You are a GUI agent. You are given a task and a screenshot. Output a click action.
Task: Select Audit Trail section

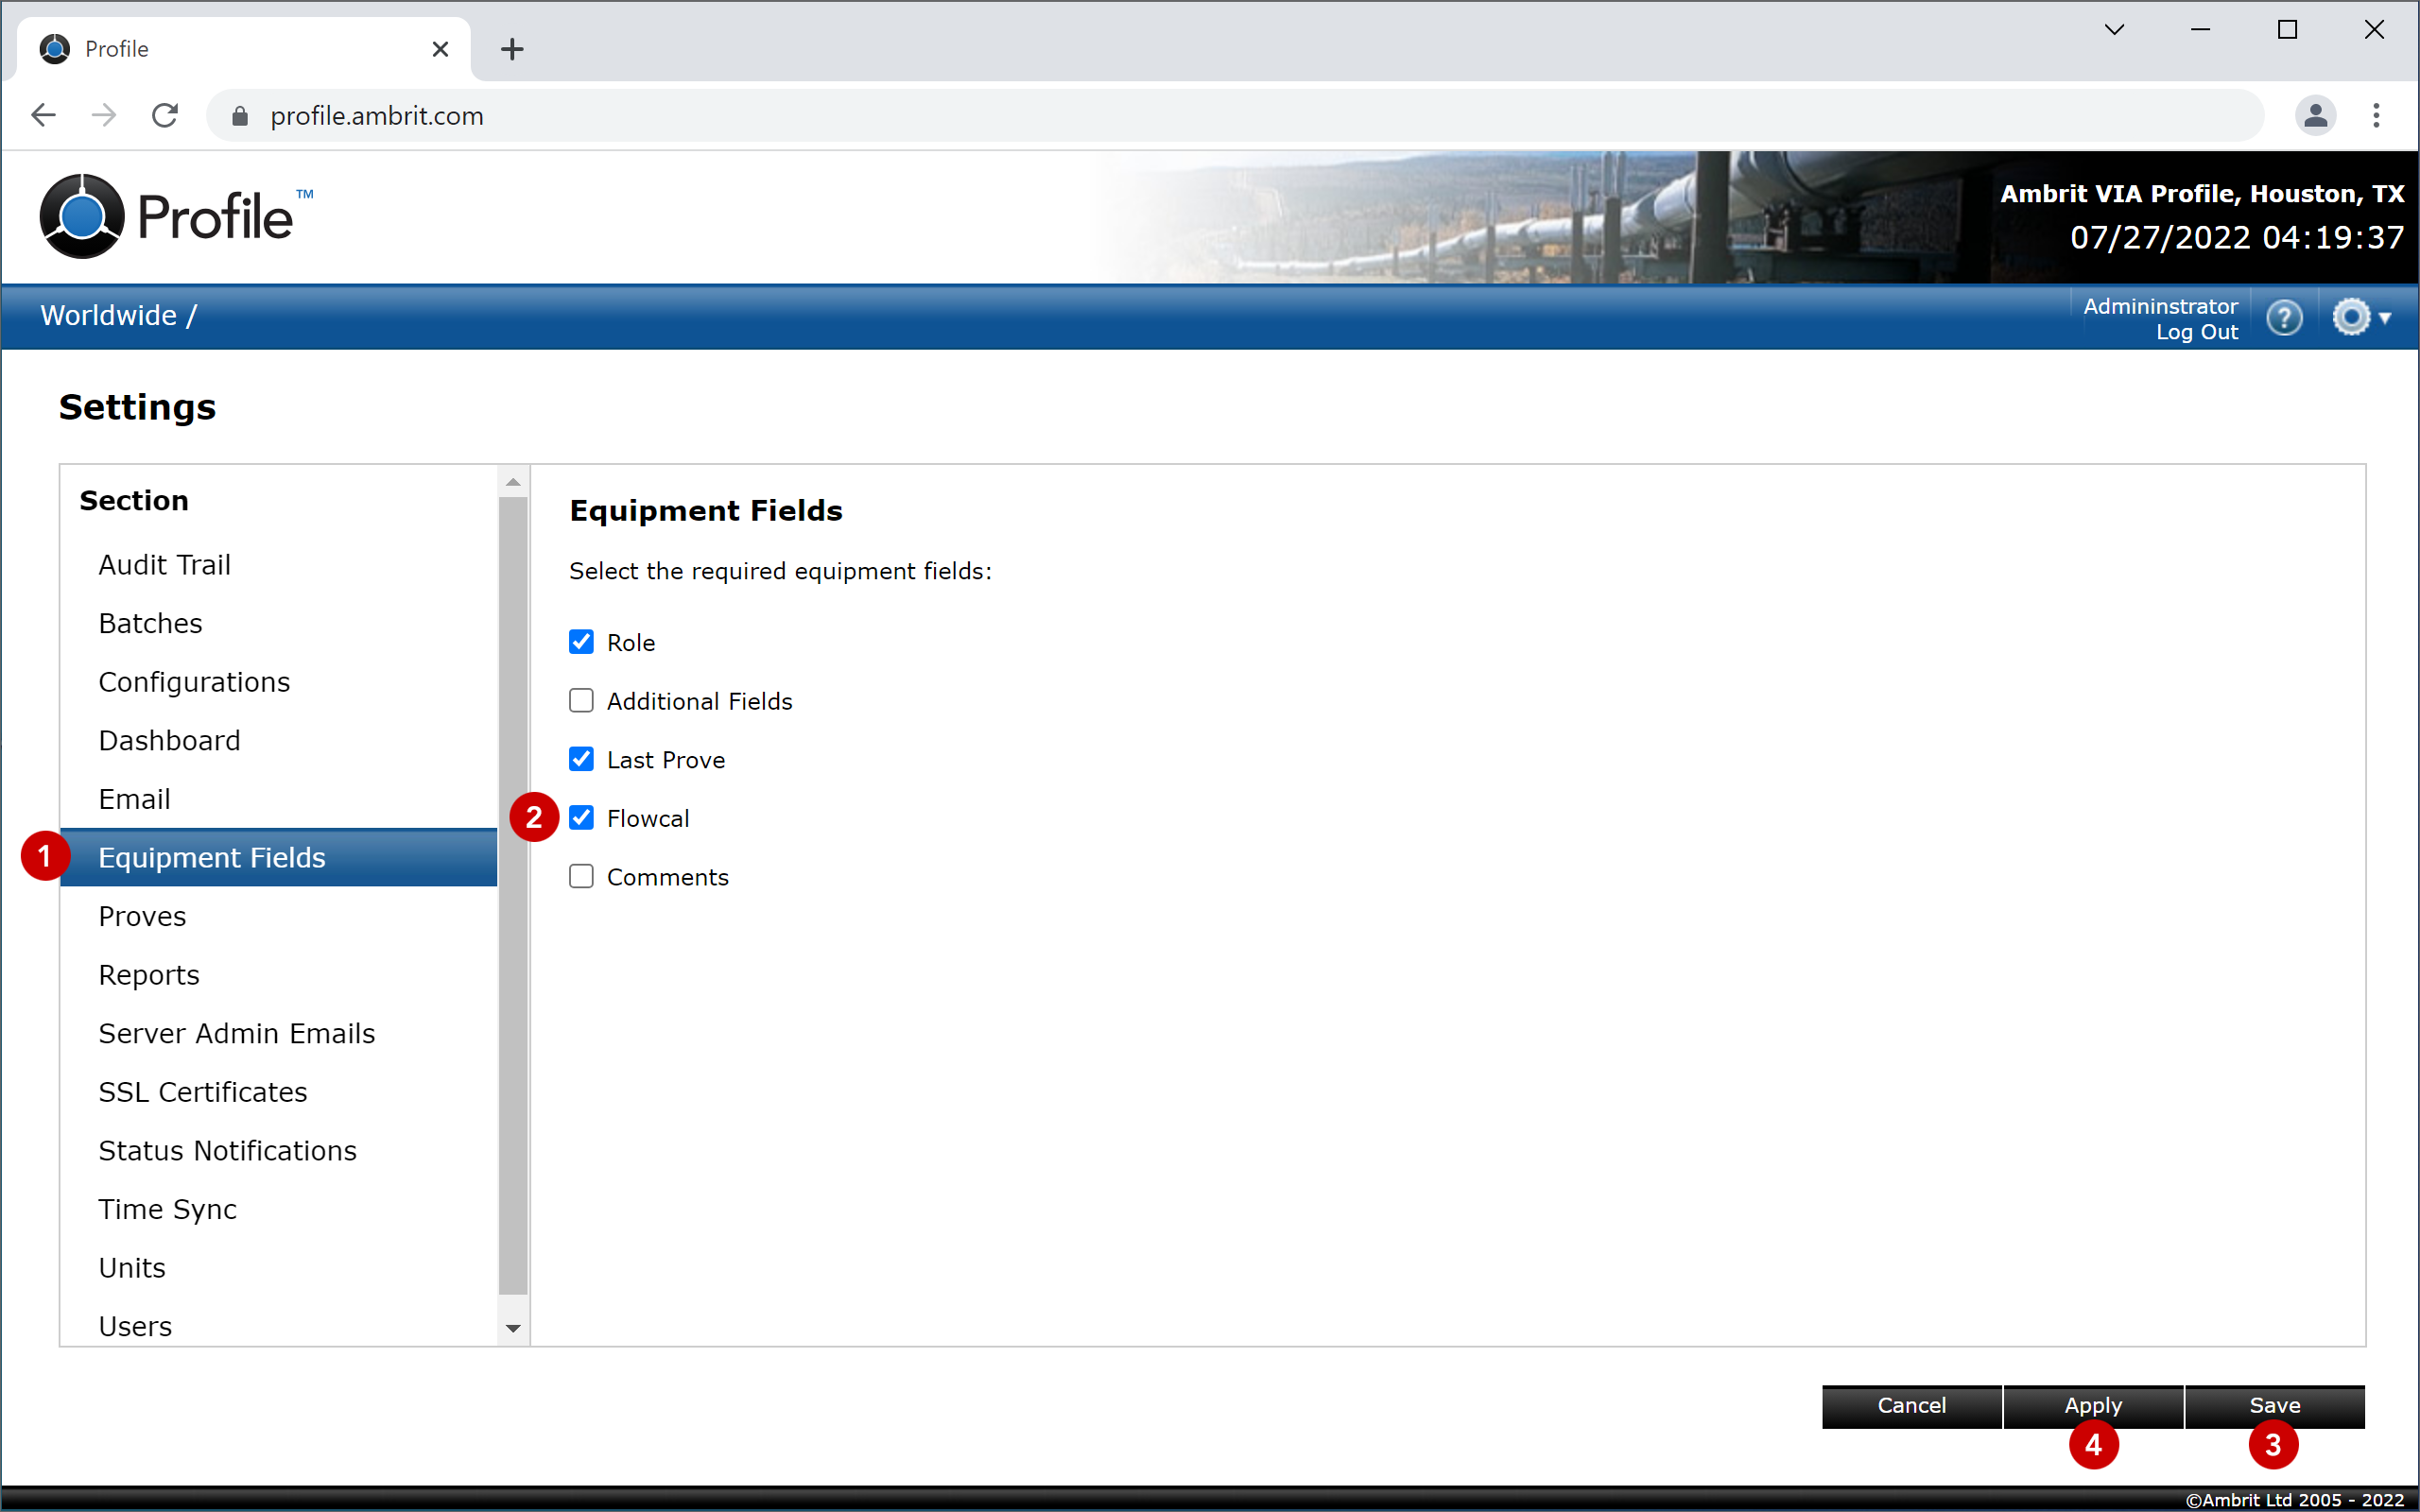coord(279,565)
